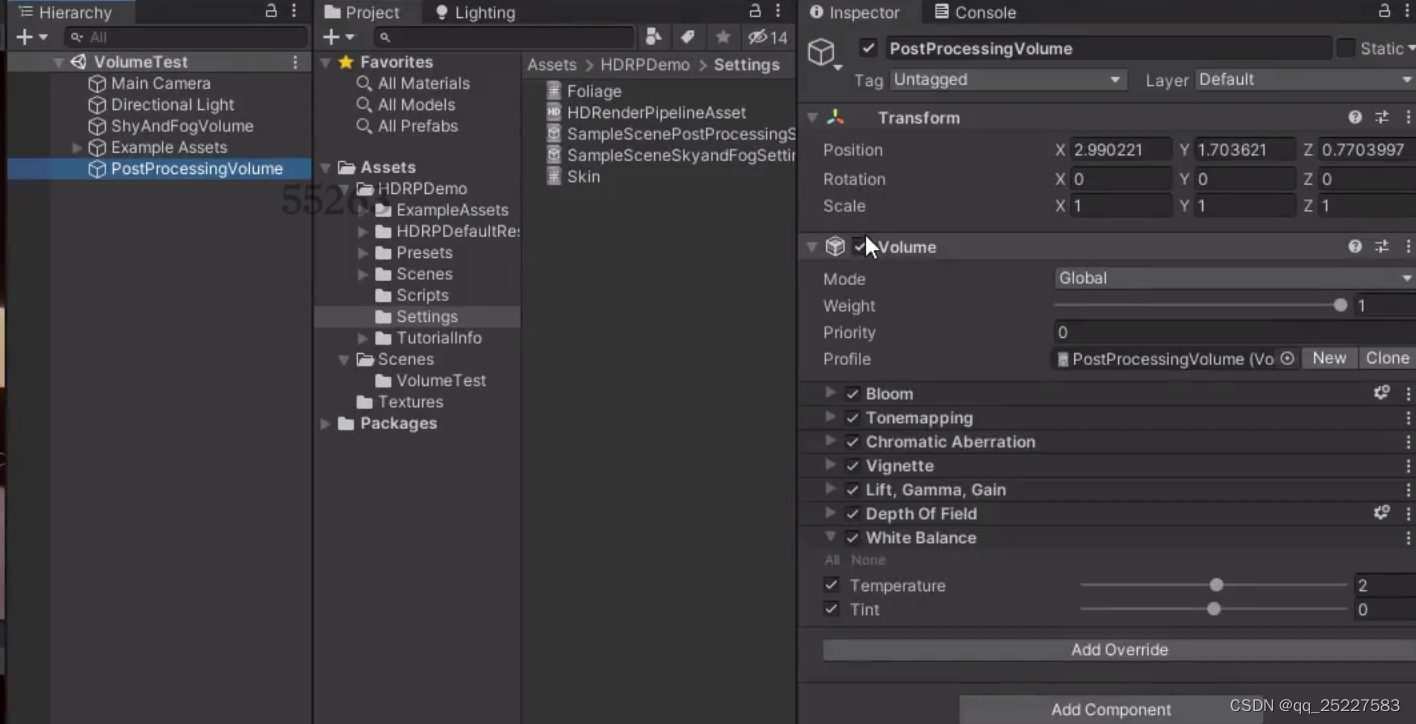Uncheck the Vignette override

[x=852, y=465]
